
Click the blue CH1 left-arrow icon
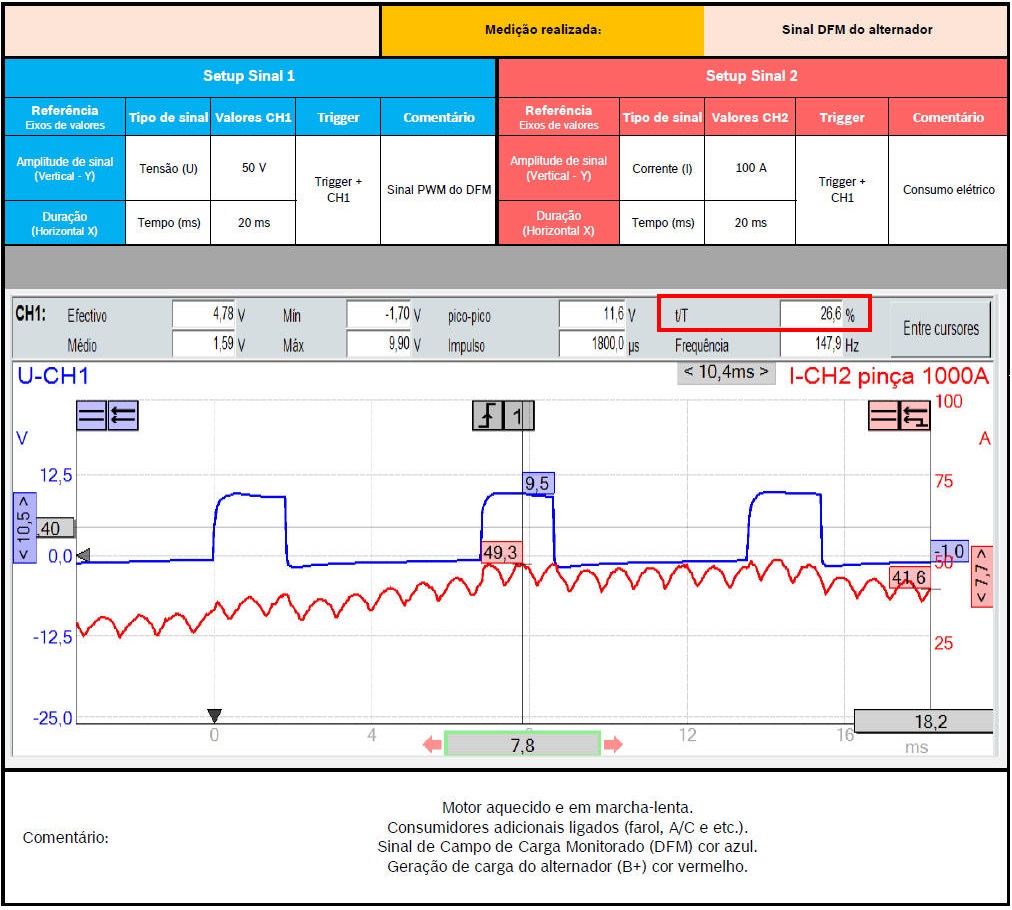(122, 416)
